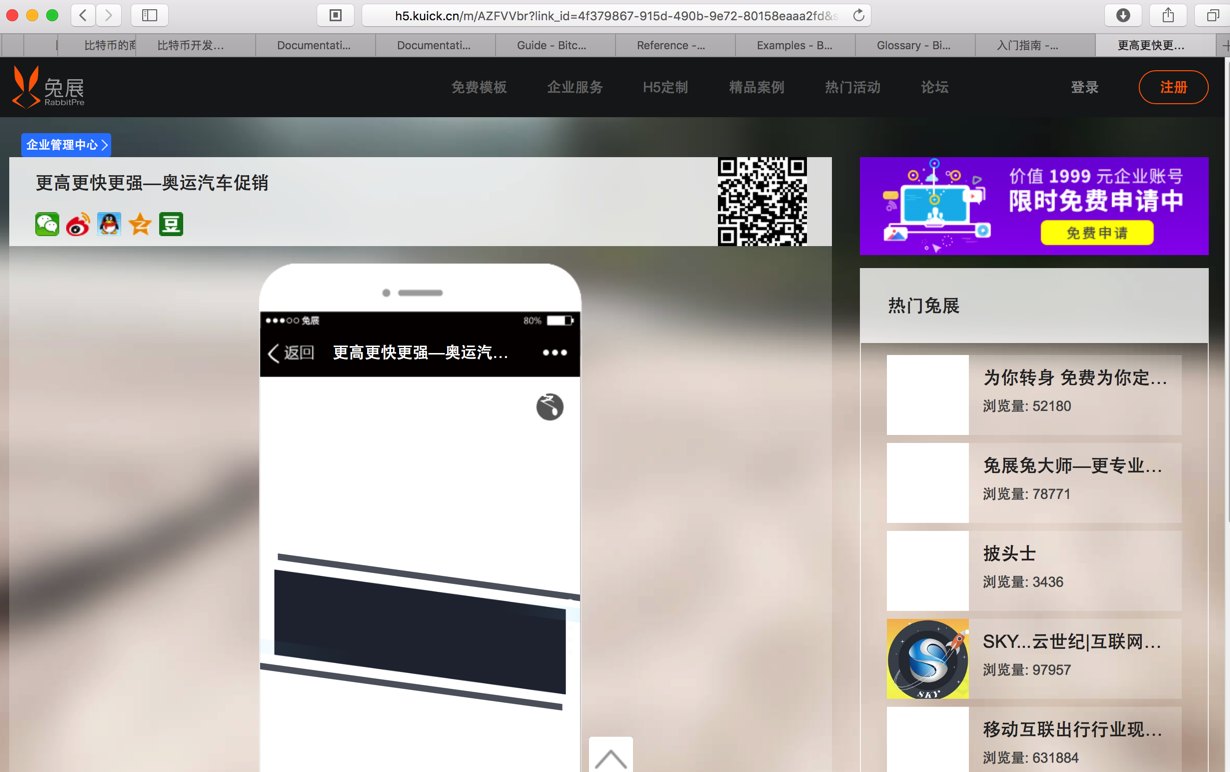The height and width of the screenshot is (772, 1230).
Task: Click 返回 back arrow in phone preview
Action: [x=291, y=353]
